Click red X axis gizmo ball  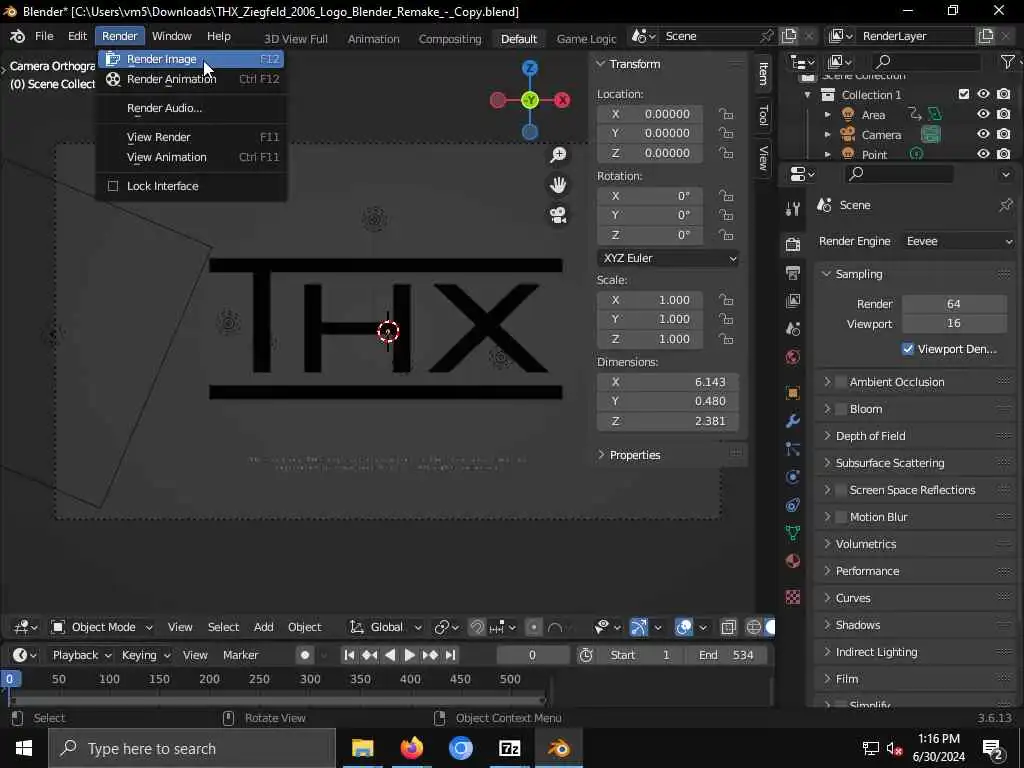tap(562, 100)
